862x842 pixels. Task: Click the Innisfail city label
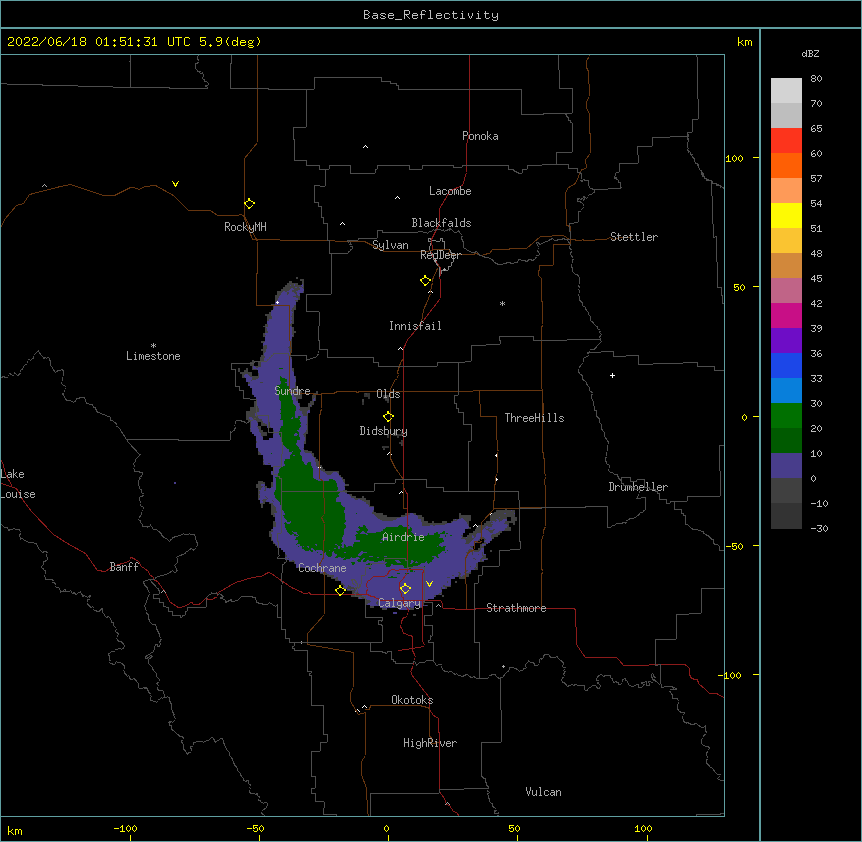[x=415, y=326]
